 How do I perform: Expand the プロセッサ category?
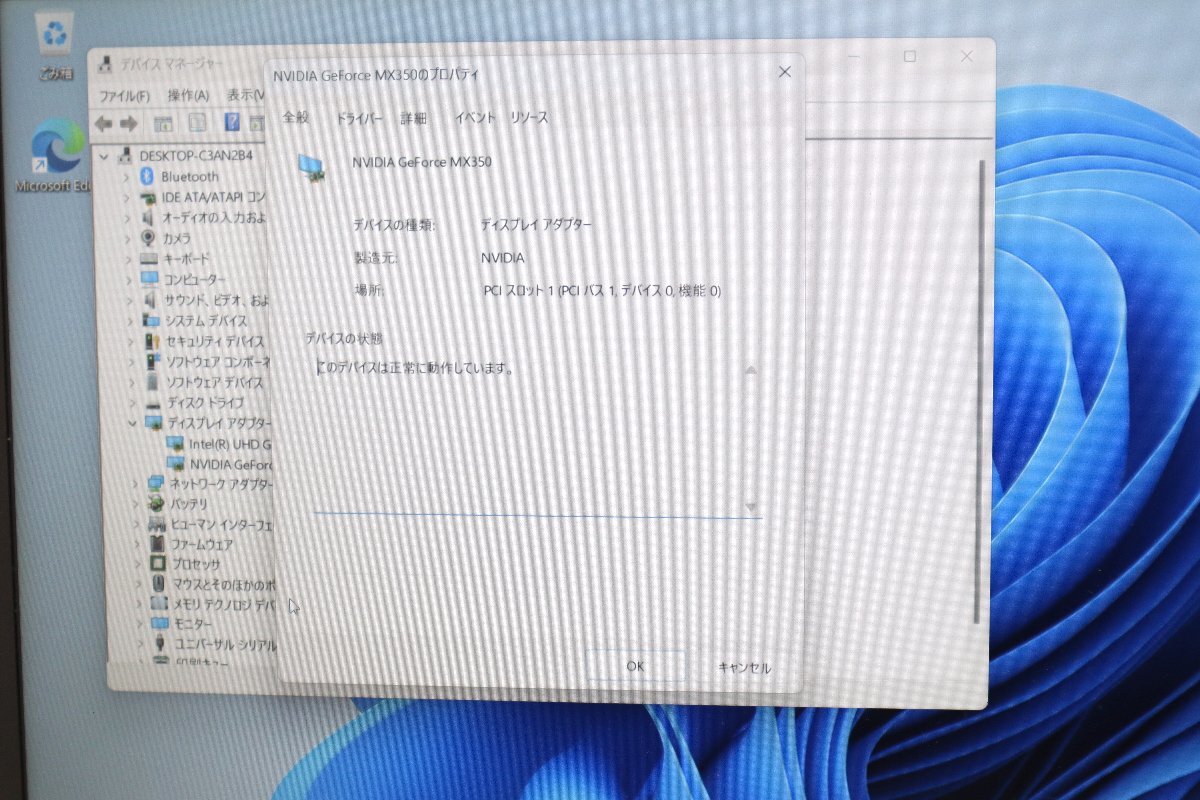(x=136, y=564)
